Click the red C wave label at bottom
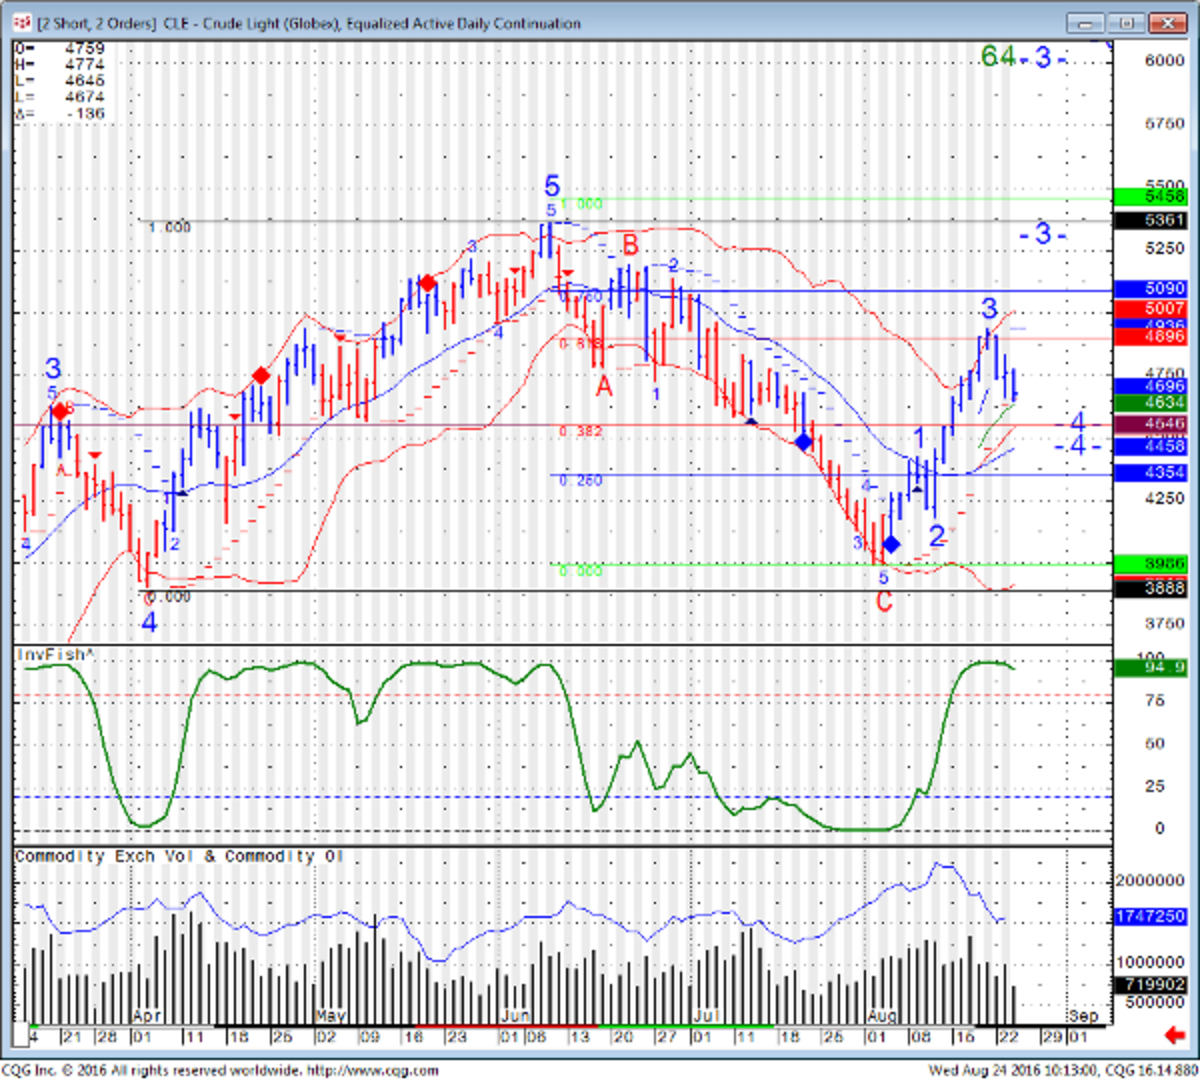 click(x=884, y=602)
